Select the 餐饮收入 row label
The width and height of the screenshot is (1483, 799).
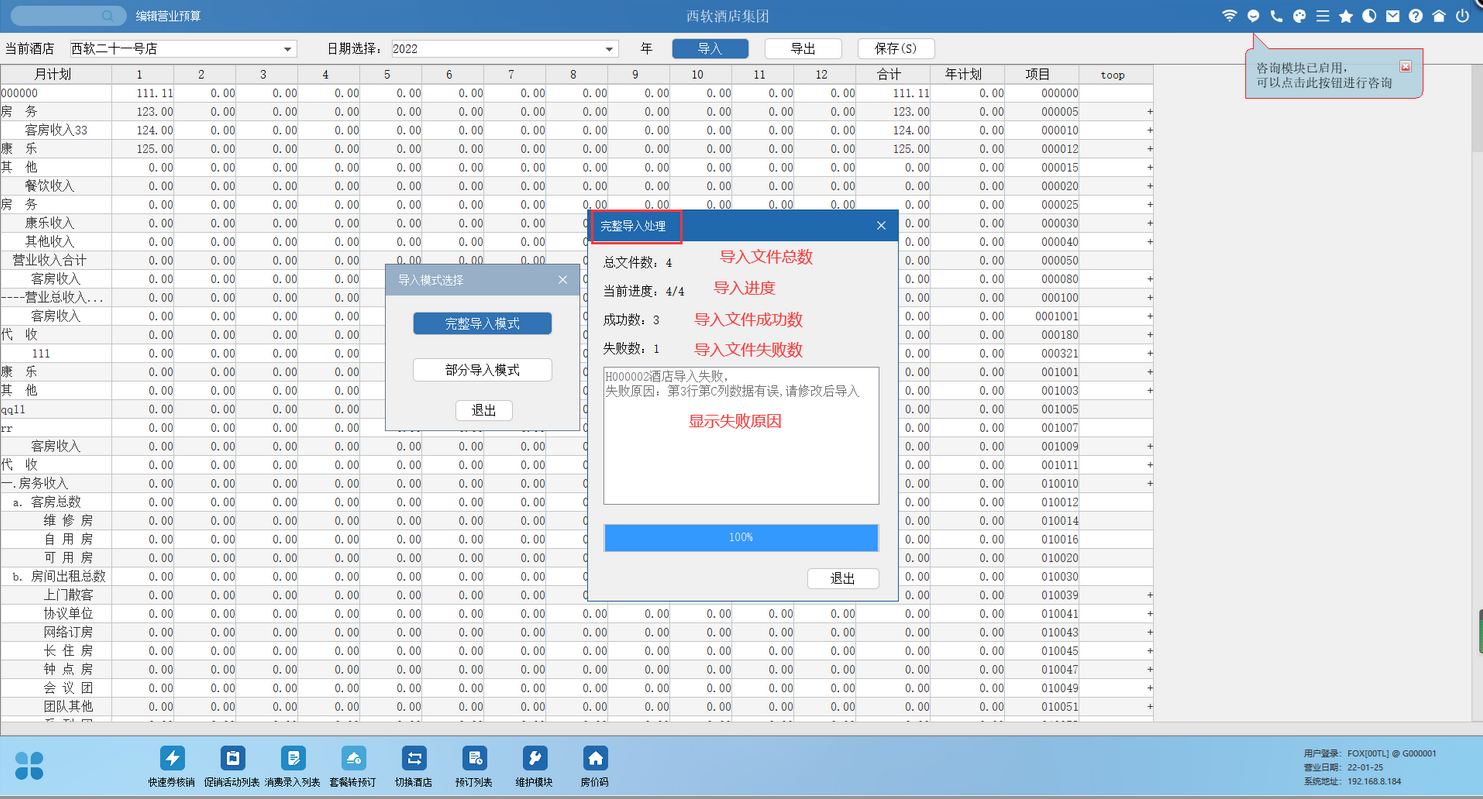tap(50, 186)
